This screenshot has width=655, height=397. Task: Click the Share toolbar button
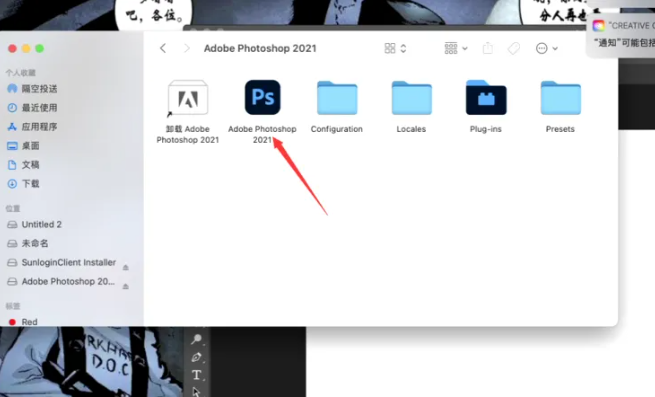pyautogui.click(x=487, y=48)
